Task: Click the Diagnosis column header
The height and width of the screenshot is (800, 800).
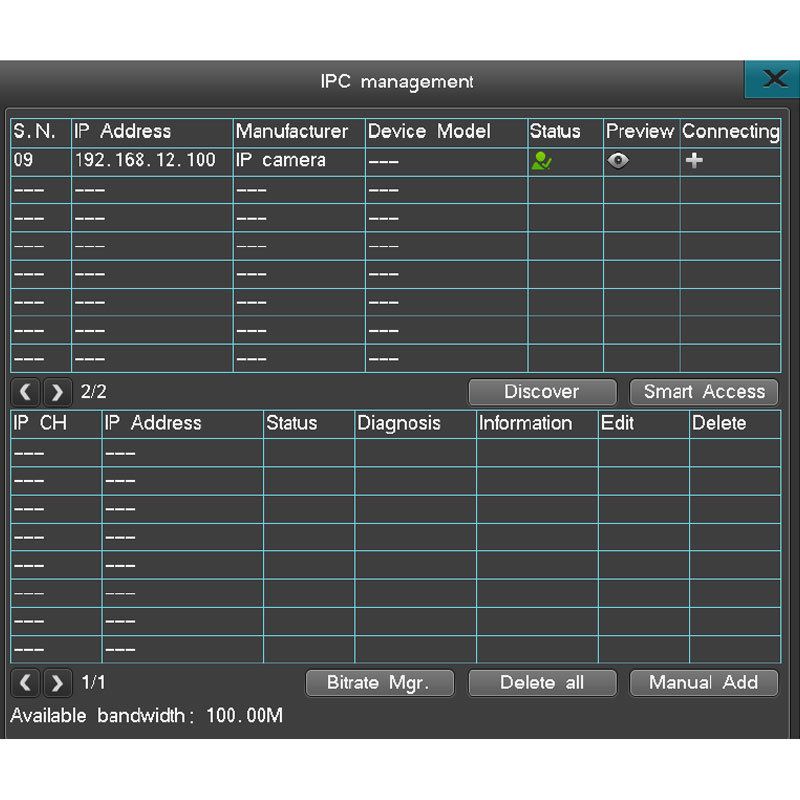Action: click(x=415, y=424)
